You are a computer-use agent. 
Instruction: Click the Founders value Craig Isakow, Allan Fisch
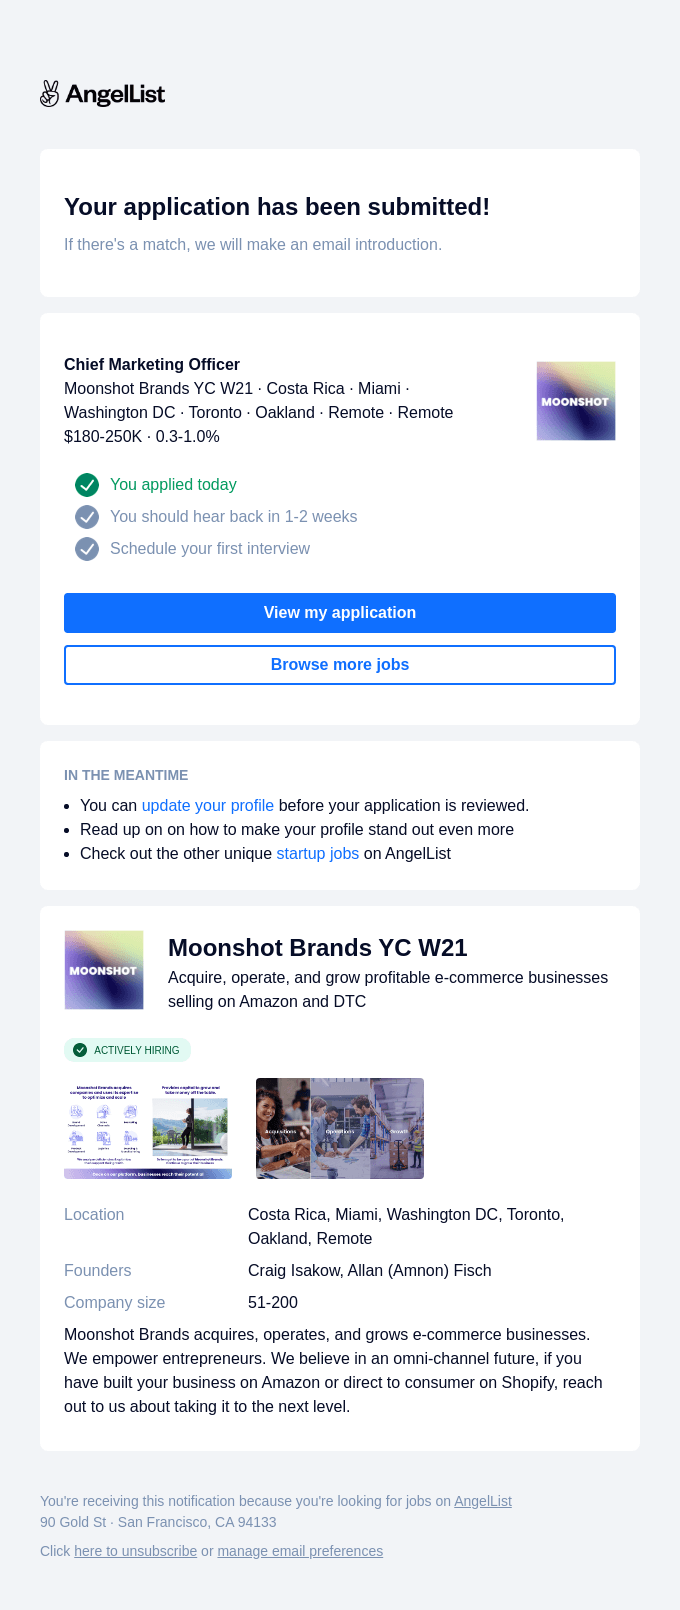[369, 1270]
